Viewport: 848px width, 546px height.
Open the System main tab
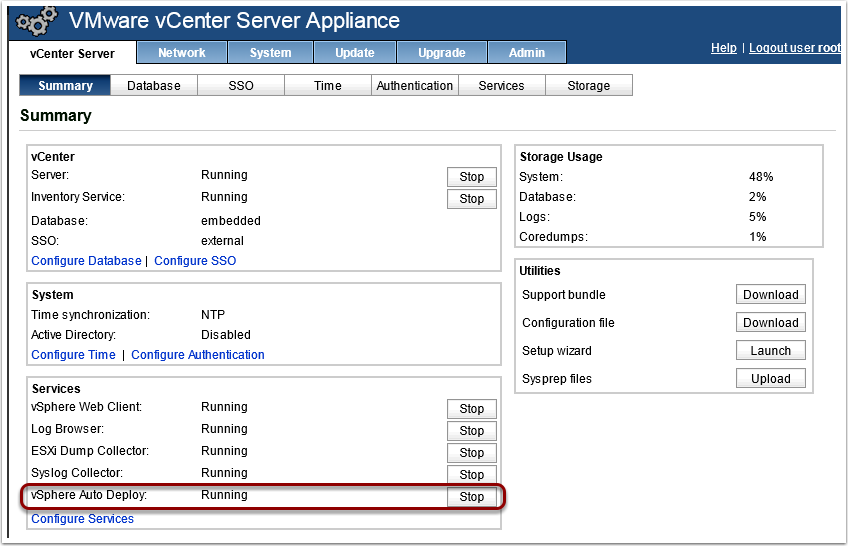tap(270, 53)
